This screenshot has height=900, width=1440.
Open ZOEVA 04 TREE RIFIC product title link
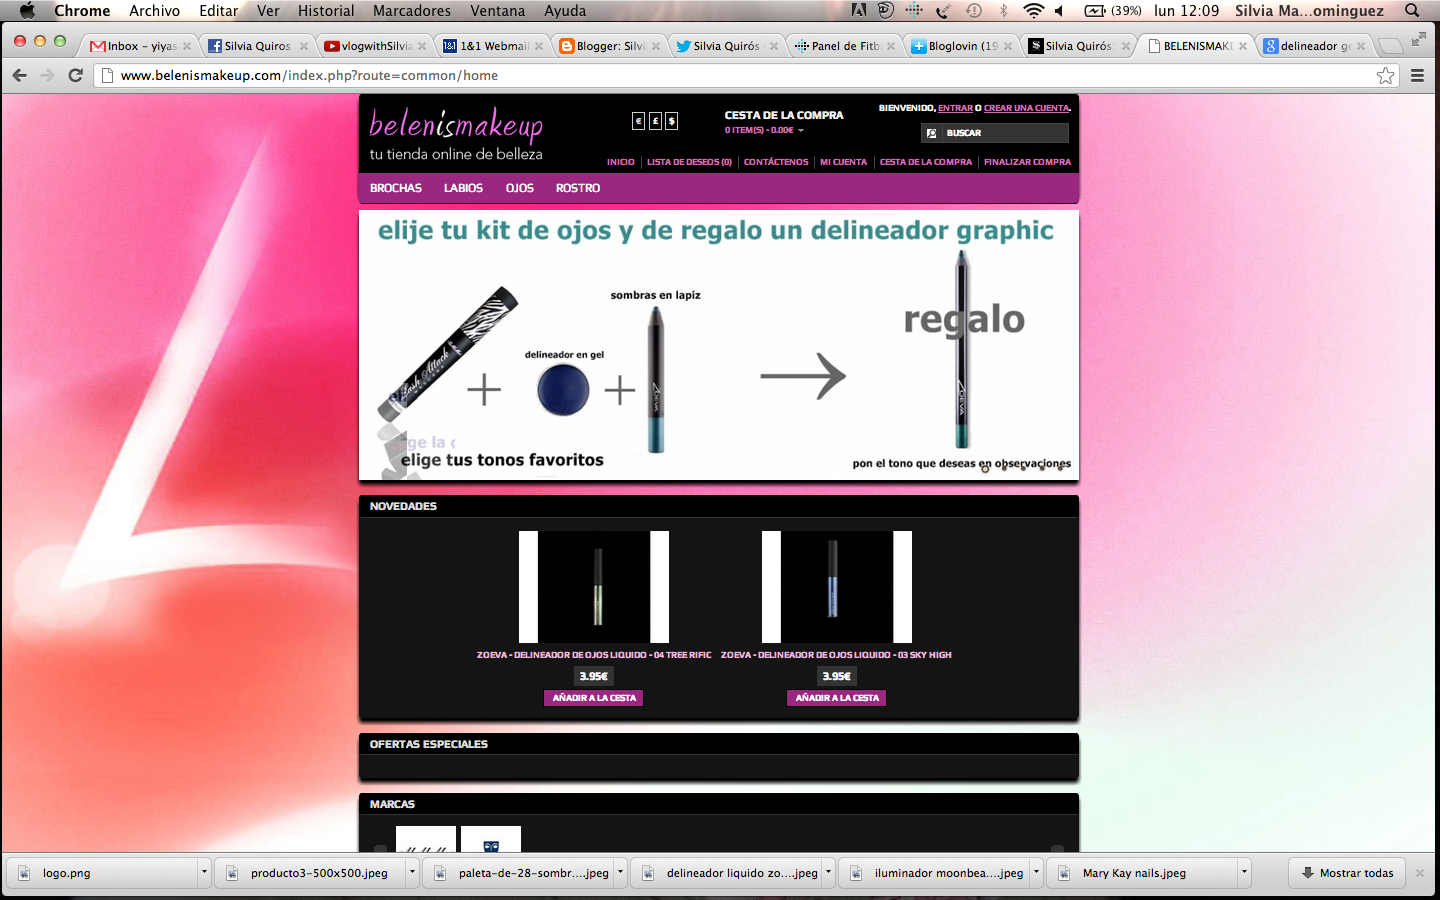tap(594, 655)
